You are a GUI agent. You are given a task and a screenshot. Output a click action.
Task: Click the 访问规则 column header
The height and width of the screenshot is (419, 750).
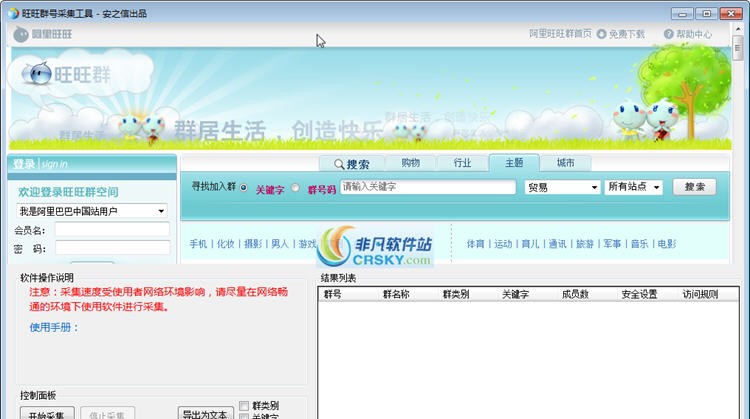[x=700, y=294]
